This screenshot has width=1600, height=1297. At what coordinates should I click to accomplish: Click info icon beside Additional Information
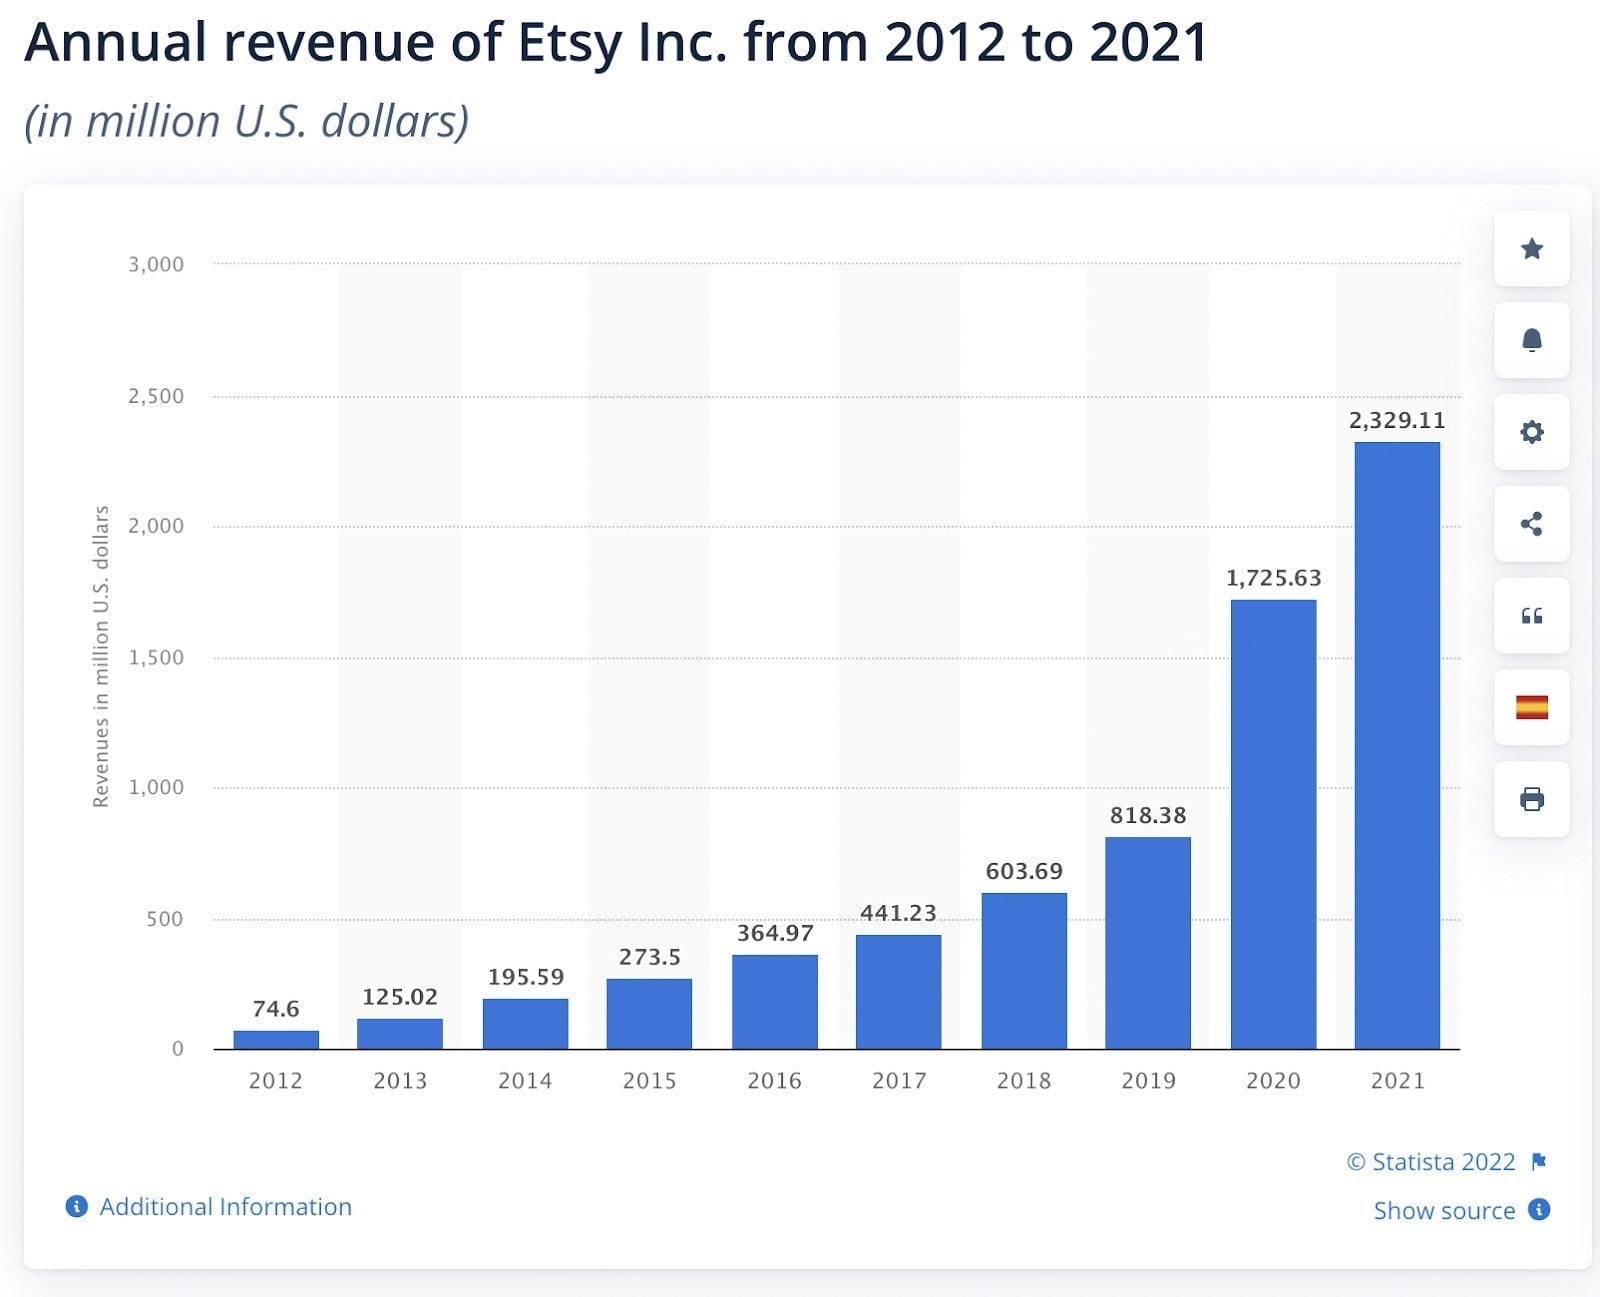76,1206
